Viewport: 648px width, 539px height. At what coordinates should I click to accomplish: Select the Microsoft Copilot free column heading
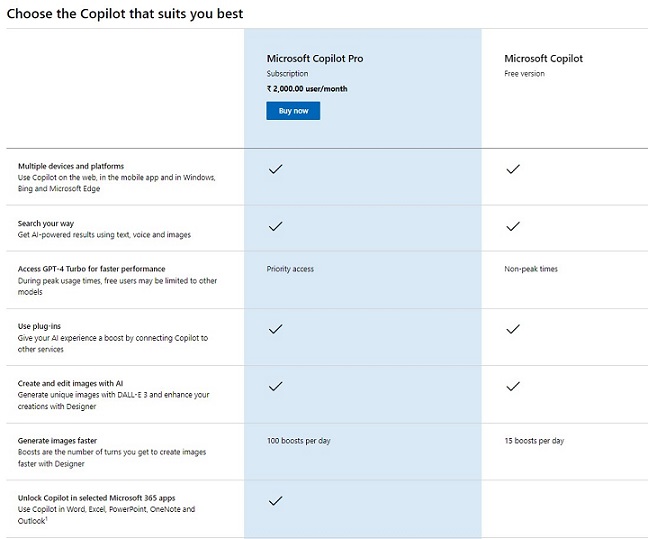click(x=543, y=59)
